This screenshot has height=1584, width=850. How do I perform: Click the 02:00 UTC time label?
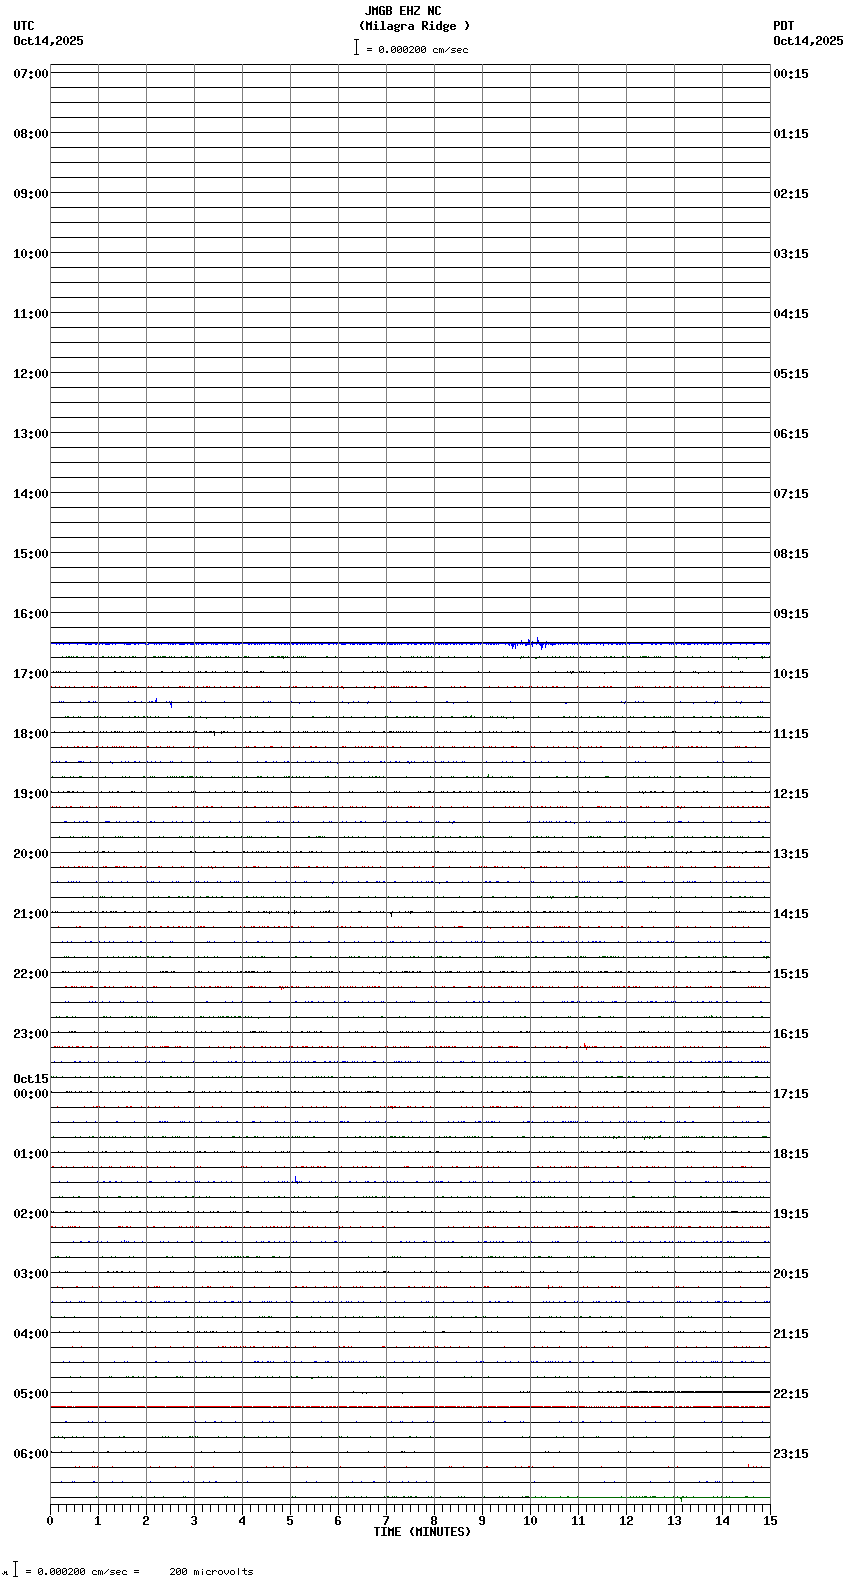[31, 1214]
